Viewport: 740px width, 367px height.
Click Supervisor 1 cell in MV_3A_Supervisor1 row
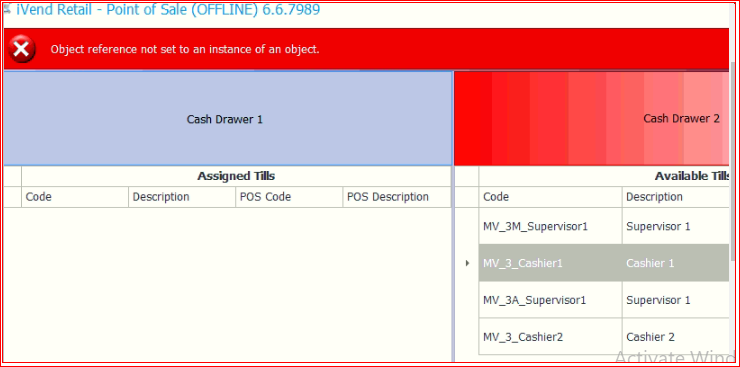(x=676, y=300)
